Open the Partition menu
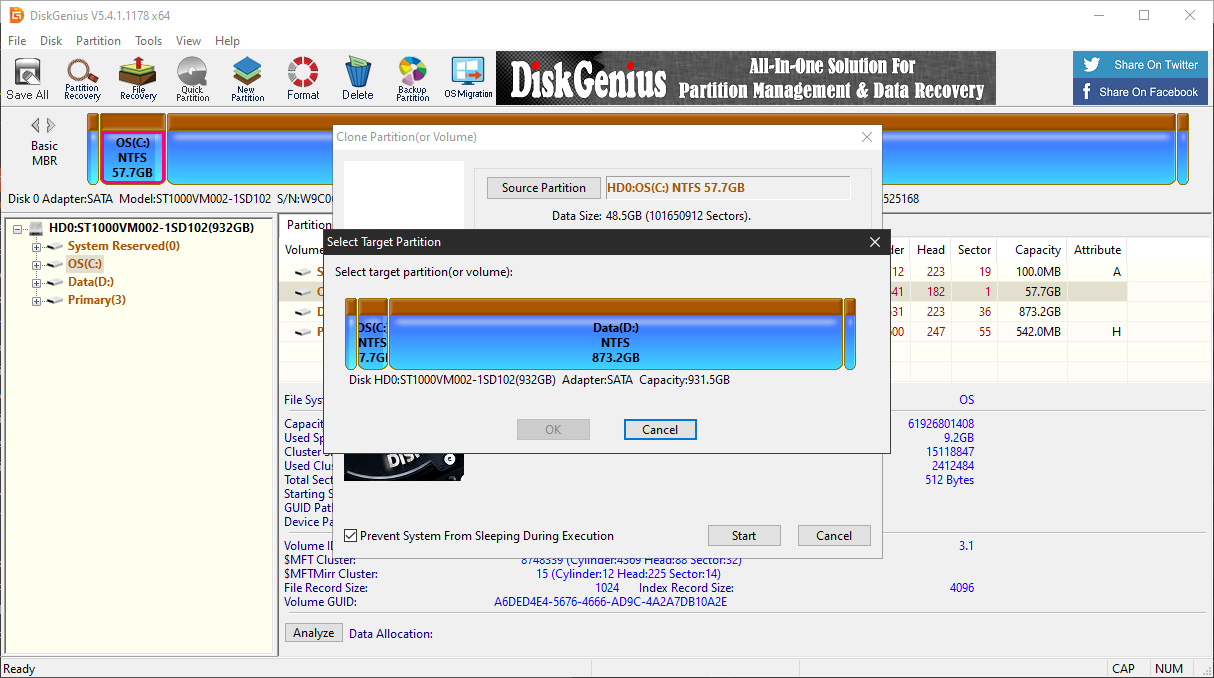Viewport: 1214px width, 678px height. [98, 41]
